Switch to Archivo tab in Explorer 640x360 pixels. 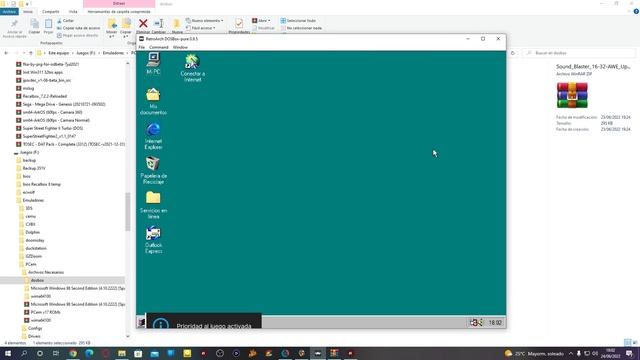click(x=9, y=12)
